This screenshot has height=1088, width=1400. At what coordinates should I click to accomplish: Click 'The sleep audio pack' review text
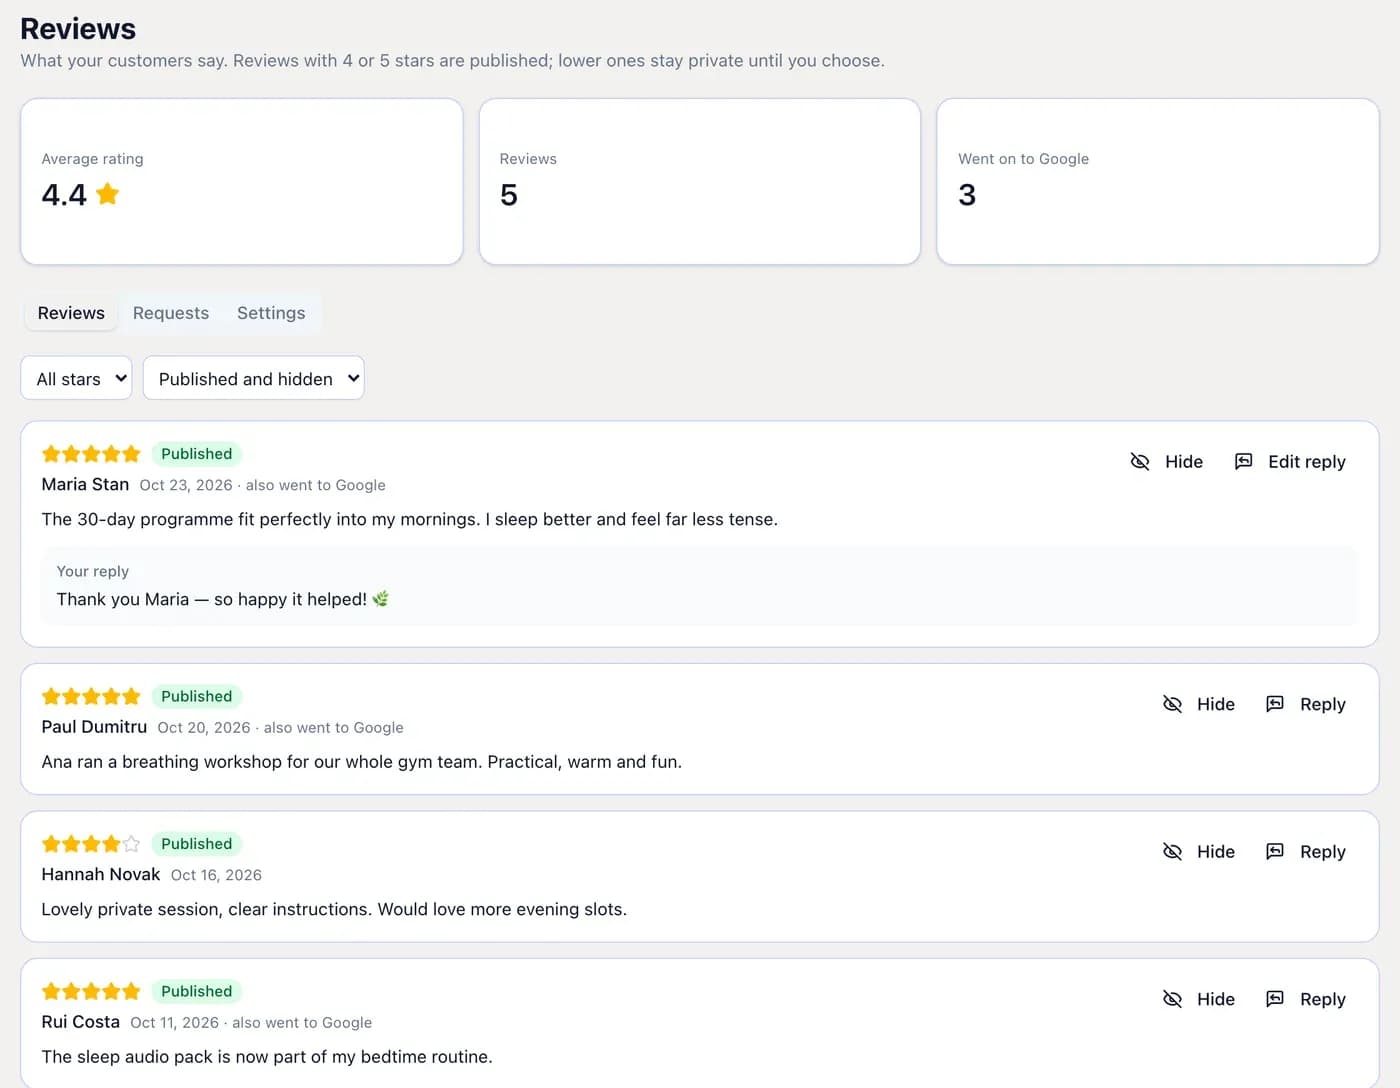[x=267, y=1057]
